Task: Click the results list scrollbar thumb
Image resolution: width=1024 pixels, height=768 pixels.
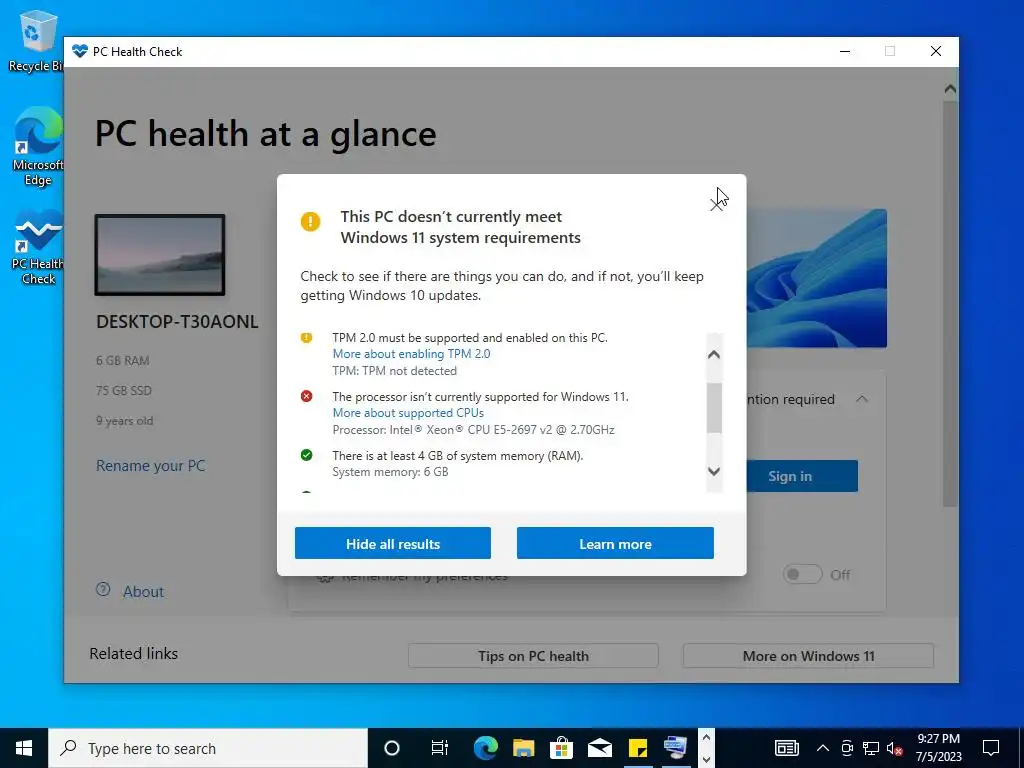Action: pos(714,408)
